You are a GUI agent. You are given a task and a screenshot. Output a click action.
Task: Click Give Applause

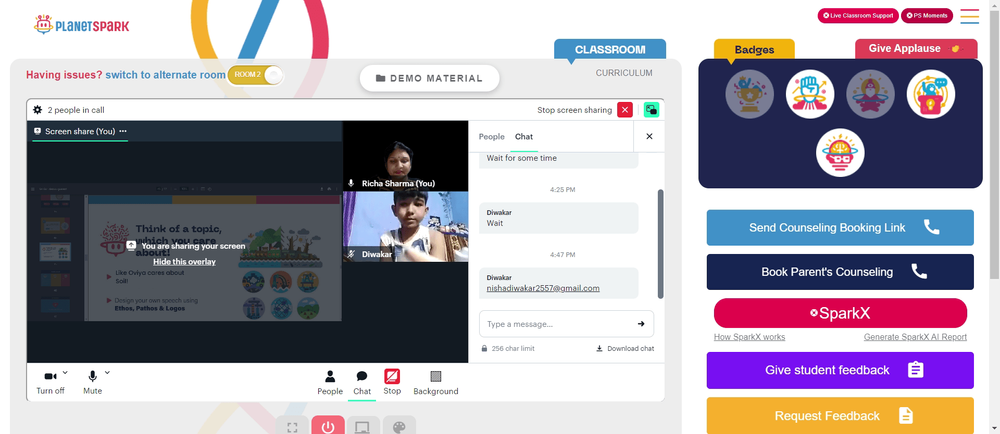point(916,49)
